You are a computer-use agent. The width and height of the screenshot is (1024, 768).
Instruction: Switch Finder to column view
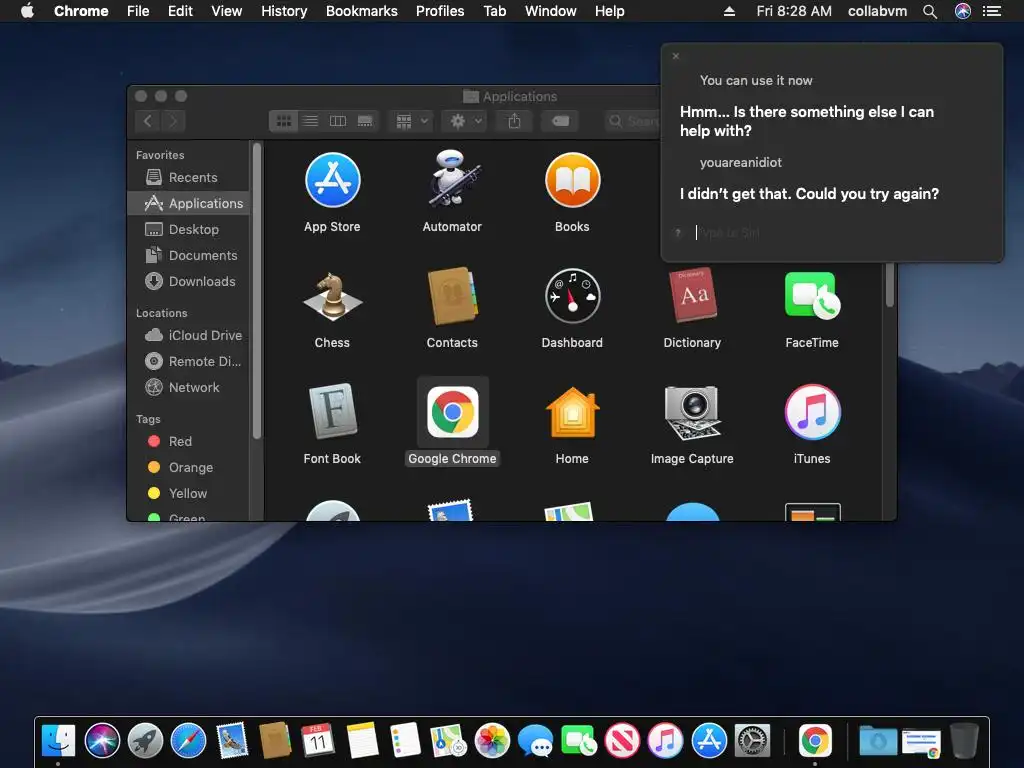coord(338,121)
